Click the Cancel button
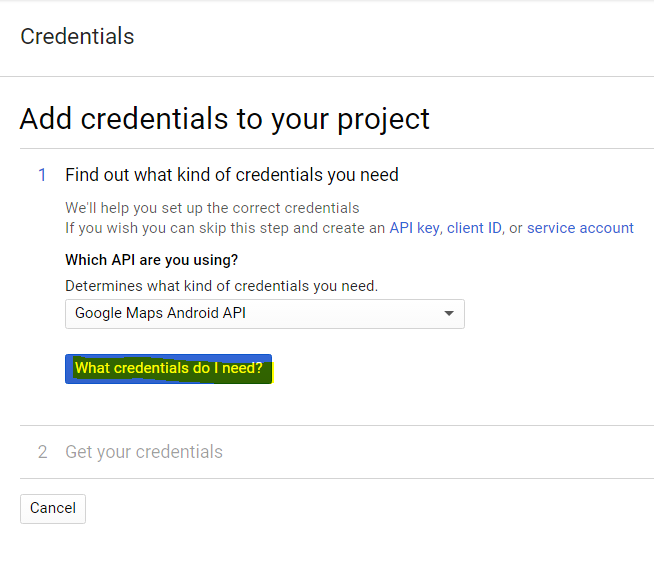The image size is (654, 563). [53, 508]
